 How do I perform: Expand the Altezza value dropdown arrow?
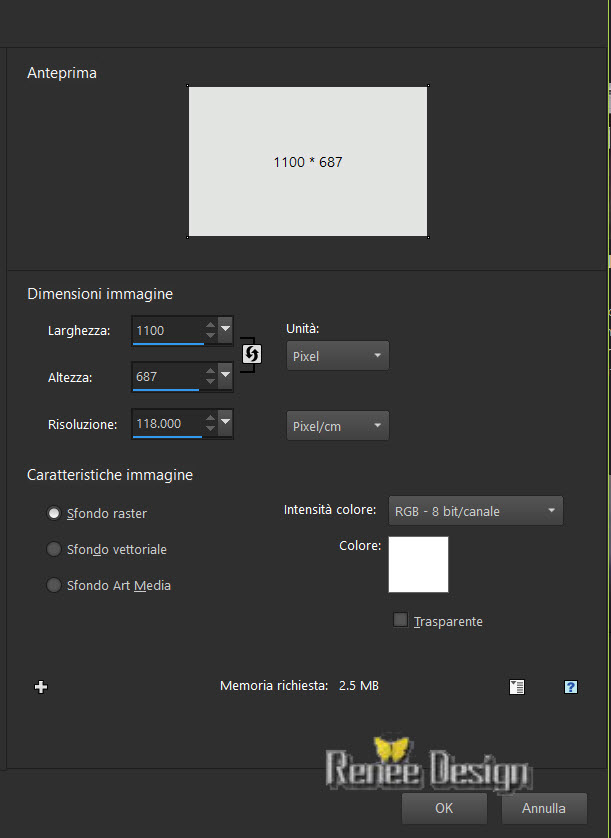click(225, 377)
